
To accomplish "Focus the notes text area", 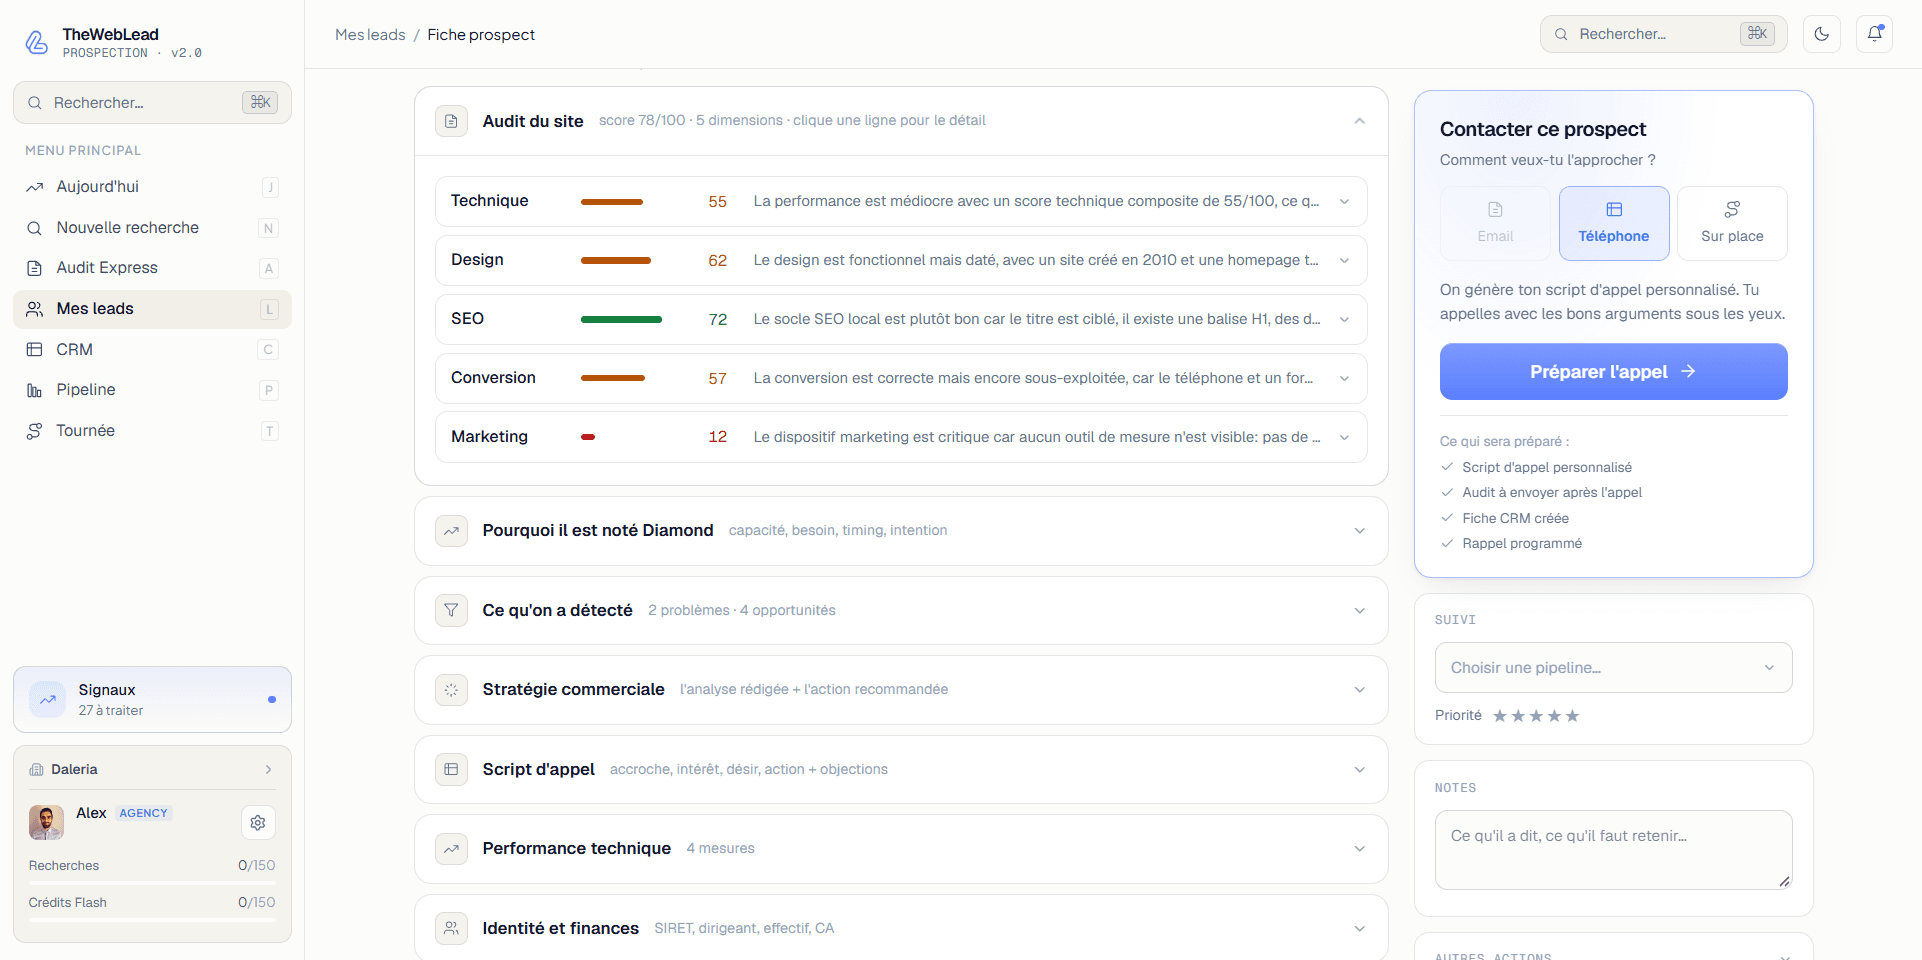I will pyautogui.click(x=1613, y=849).
